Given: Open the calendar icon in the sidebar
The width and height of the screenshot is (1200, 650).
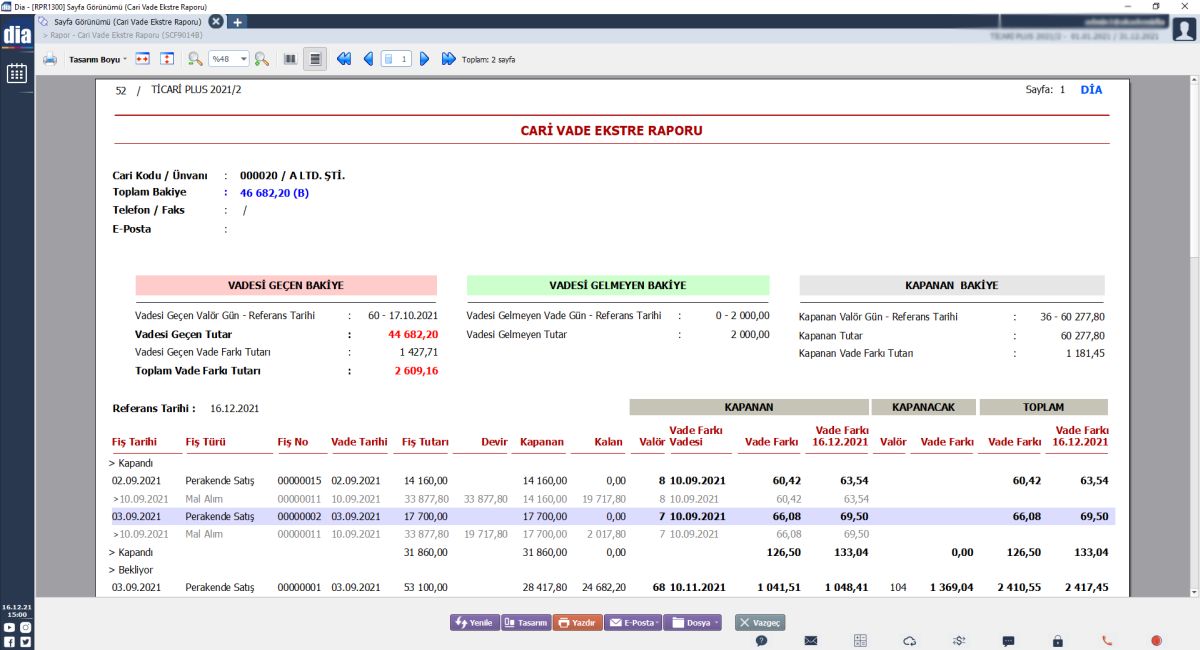Looking at the screenshot, I should [x=16, y=73].
